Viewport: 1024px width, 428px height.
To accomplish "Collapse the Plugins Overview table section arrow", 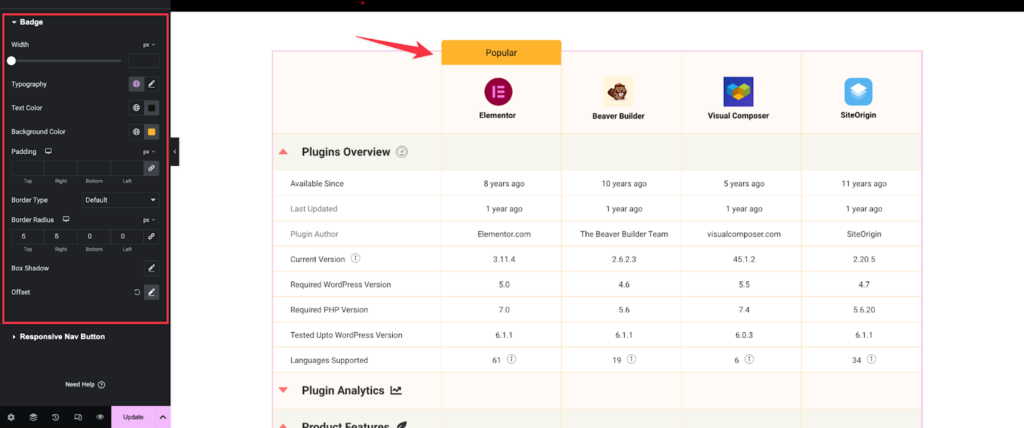I will pyautogui.click(x=283, y=152).
